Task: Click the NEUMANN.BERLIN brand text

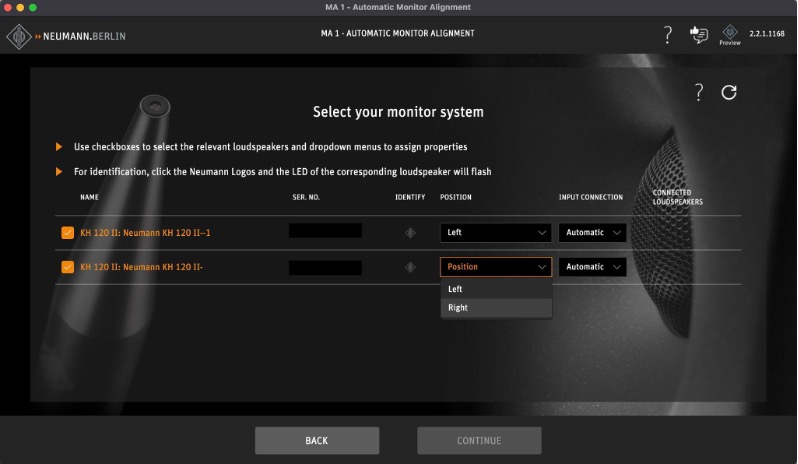Action: (x=84, y=37)
